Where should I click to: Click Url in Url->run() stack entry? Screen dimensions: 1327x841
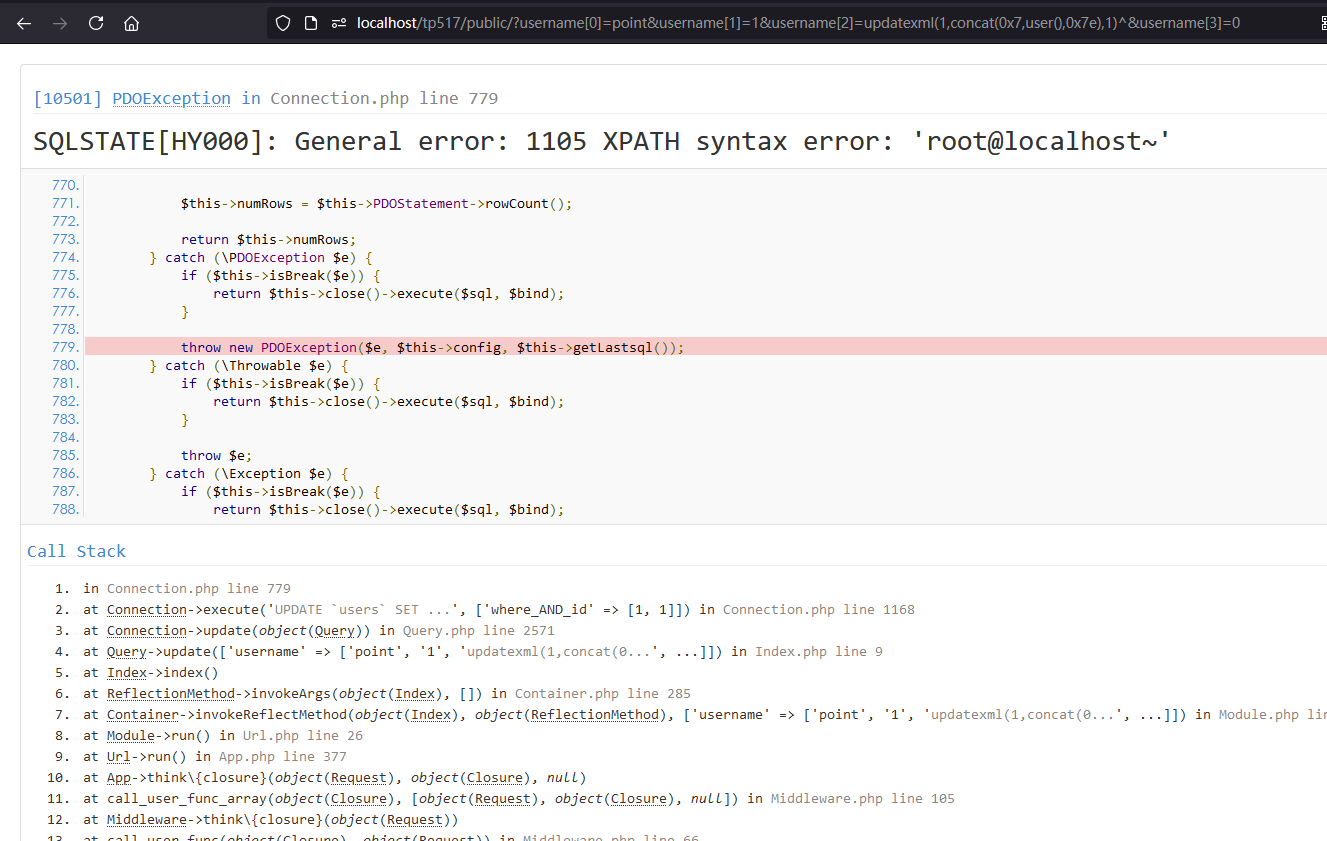pos(119,756)
